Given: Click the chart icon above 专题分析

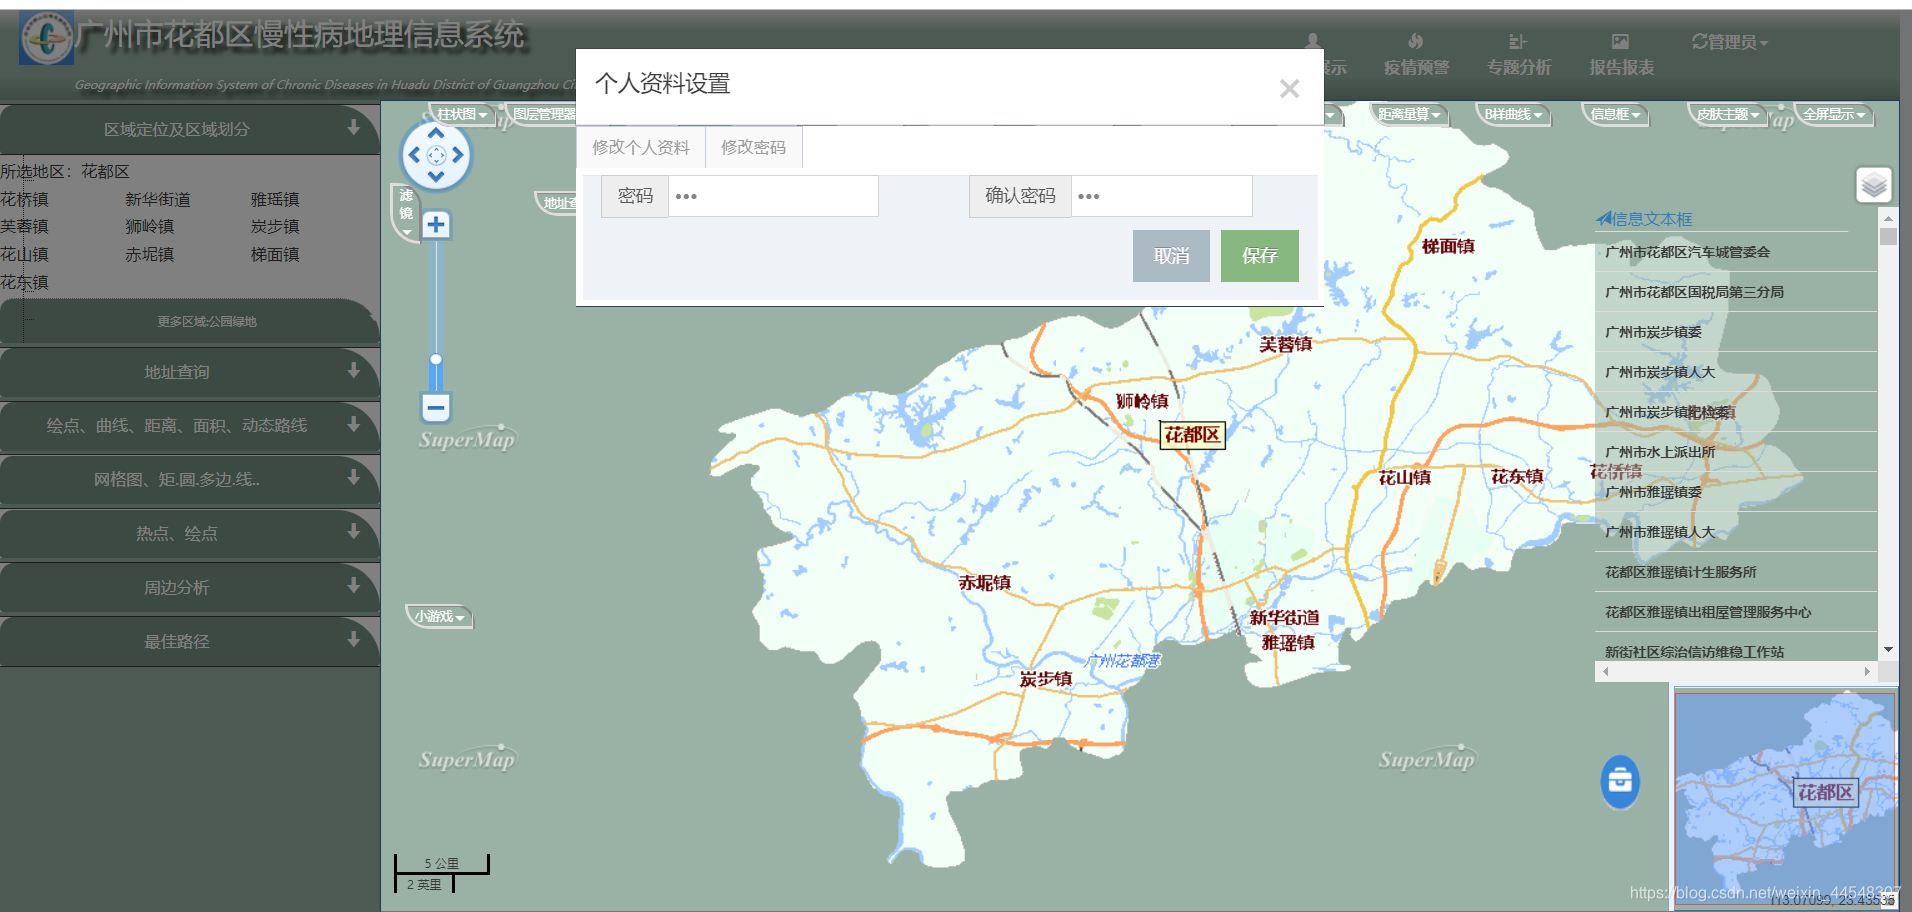Looking at the screenshot, I should tap(1517, 42).
